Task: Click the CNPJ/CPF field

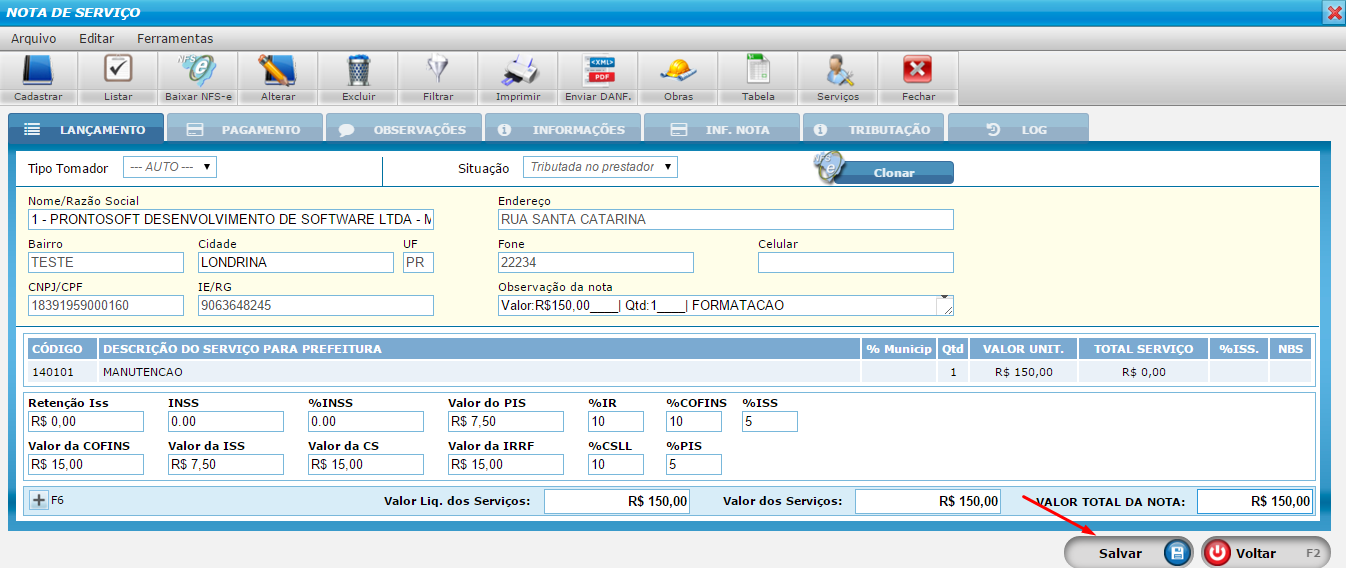Action: tap(106, 305)
